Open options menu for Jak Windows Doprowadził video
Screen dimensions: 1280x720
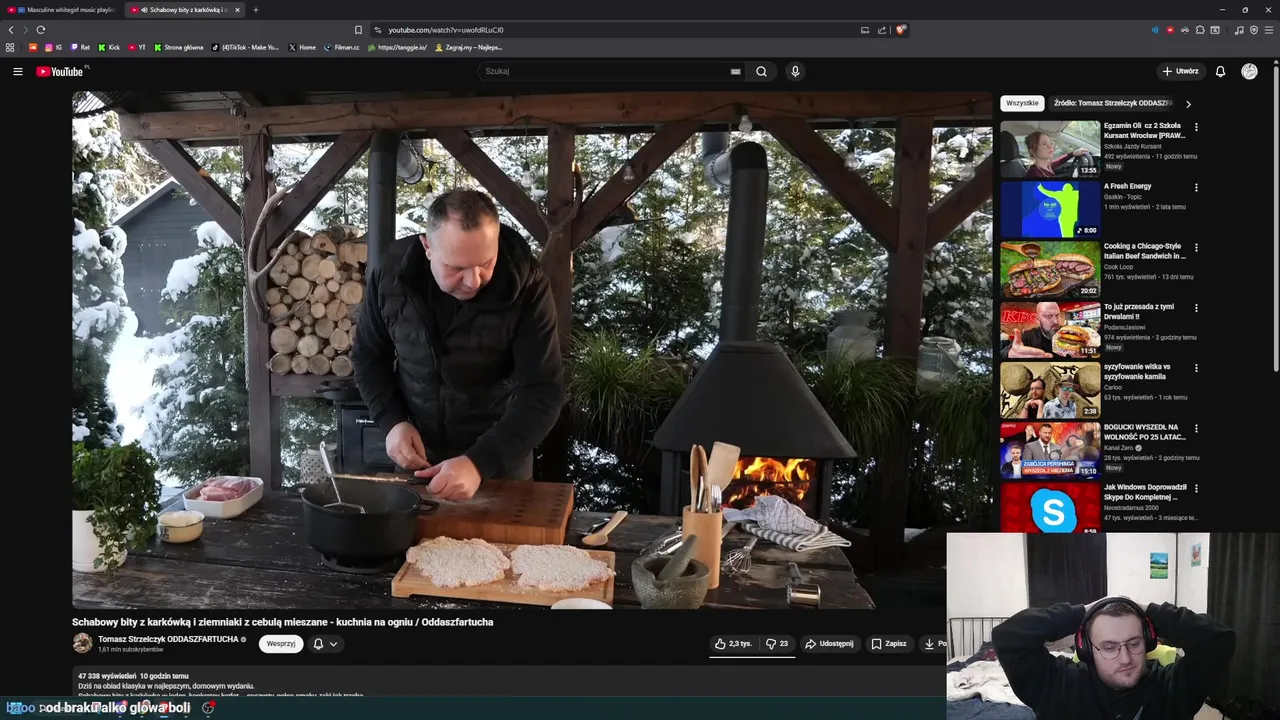click(1196, 488)
